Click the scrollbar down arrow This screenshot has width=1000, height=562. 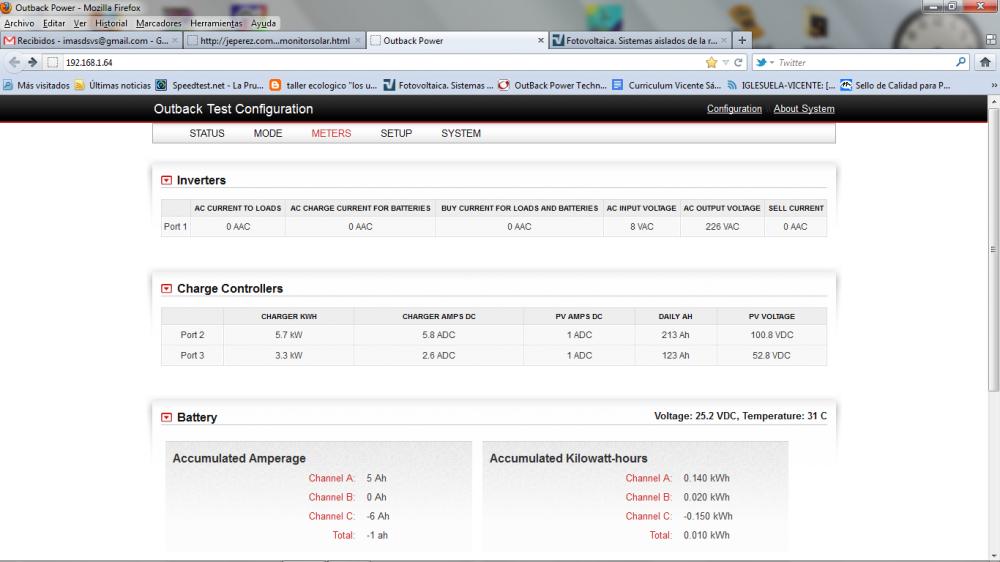tap(993, 556)
